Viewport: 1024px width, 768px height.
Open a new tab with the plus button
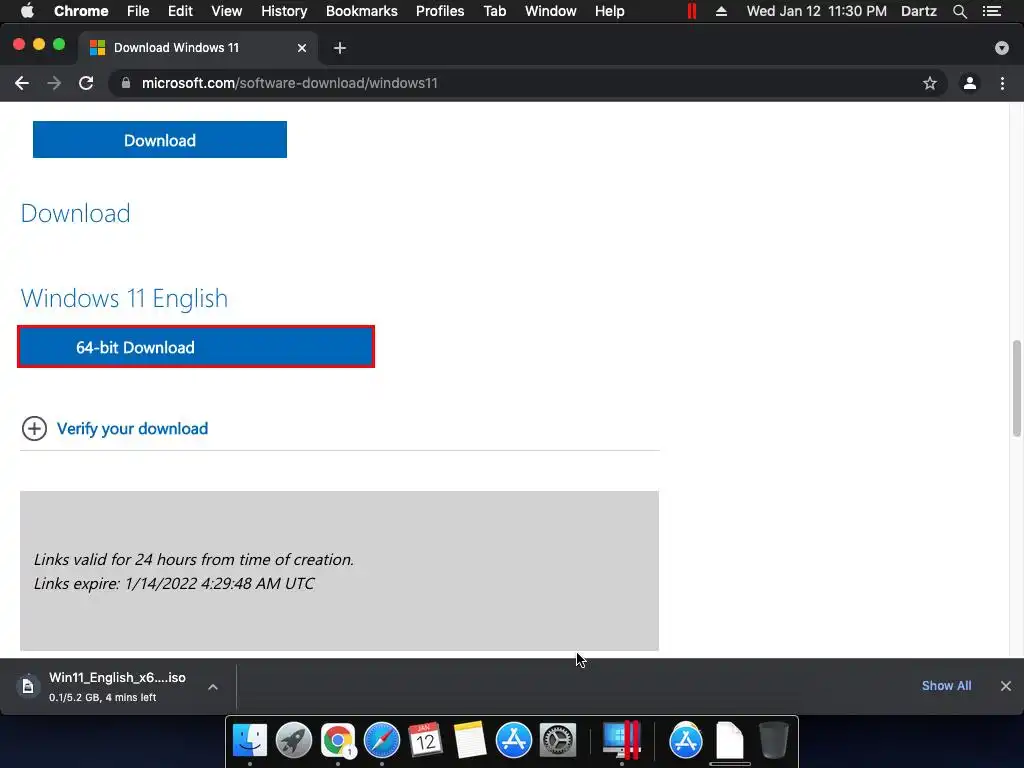tap(340, 48)
